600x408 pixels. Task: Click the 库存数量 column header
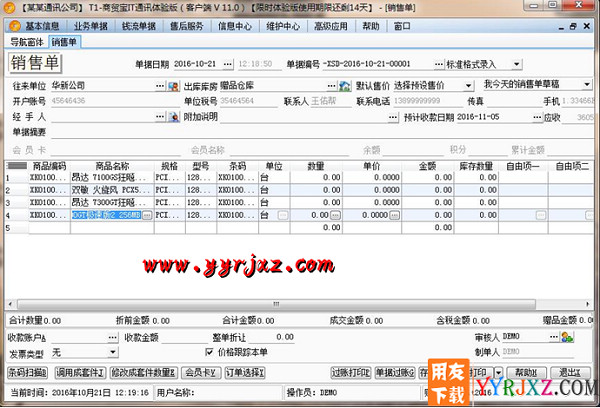click(x=476, y=166)
